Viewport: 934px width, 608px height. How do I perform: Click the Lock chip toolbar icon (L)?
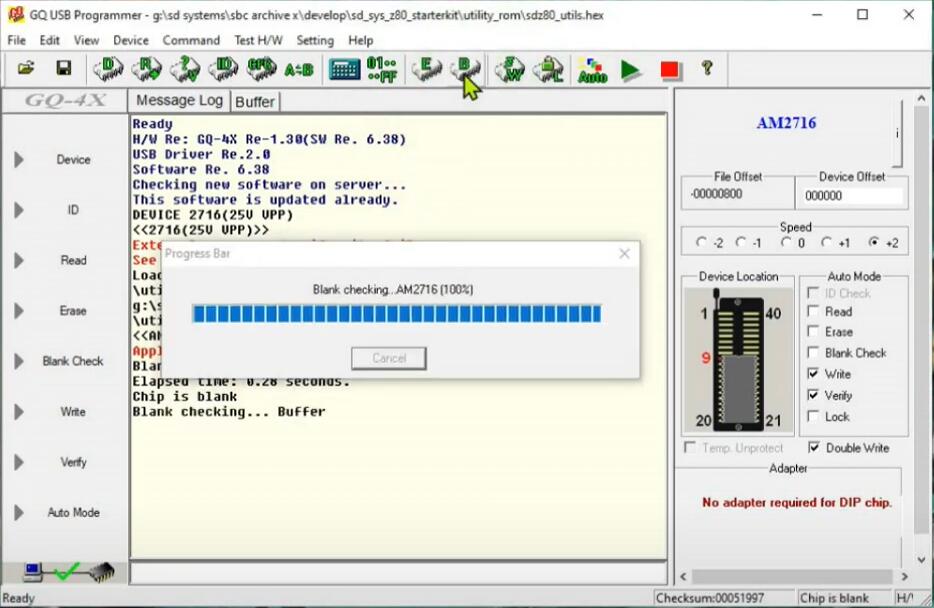point(548,69)
